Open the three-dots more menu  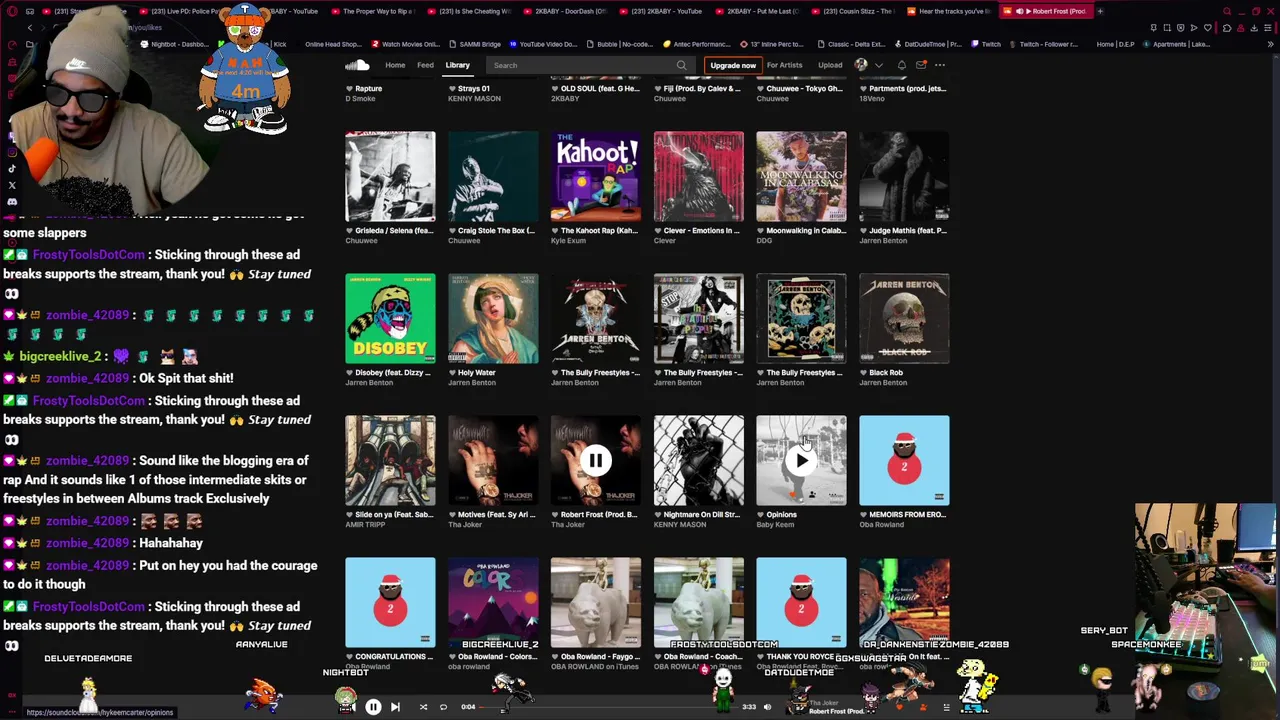pos(940,65)
